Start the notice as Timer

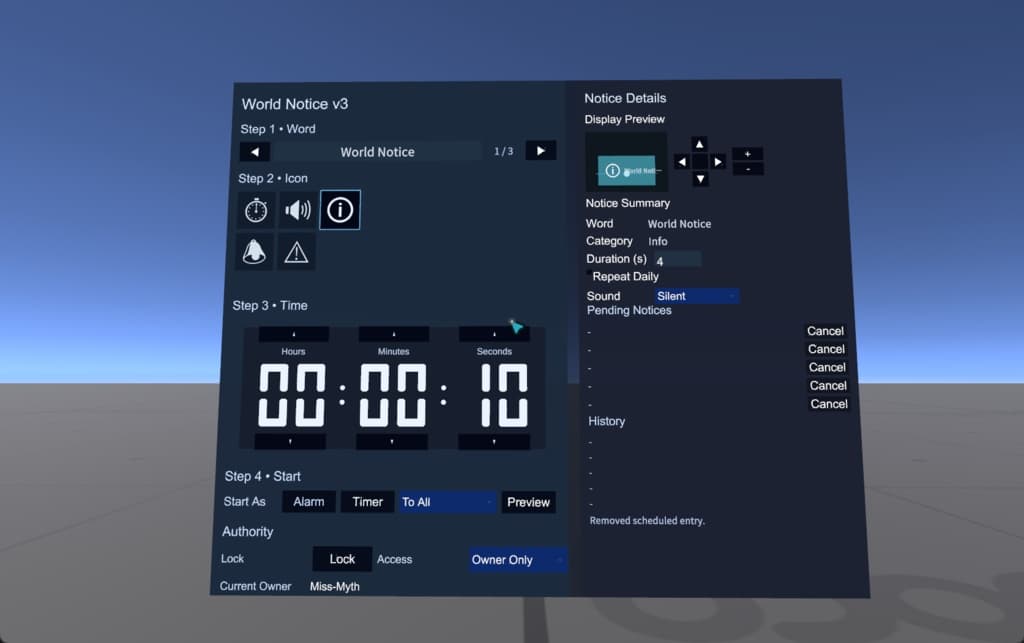pyautogui.click(x=367, y=502)
